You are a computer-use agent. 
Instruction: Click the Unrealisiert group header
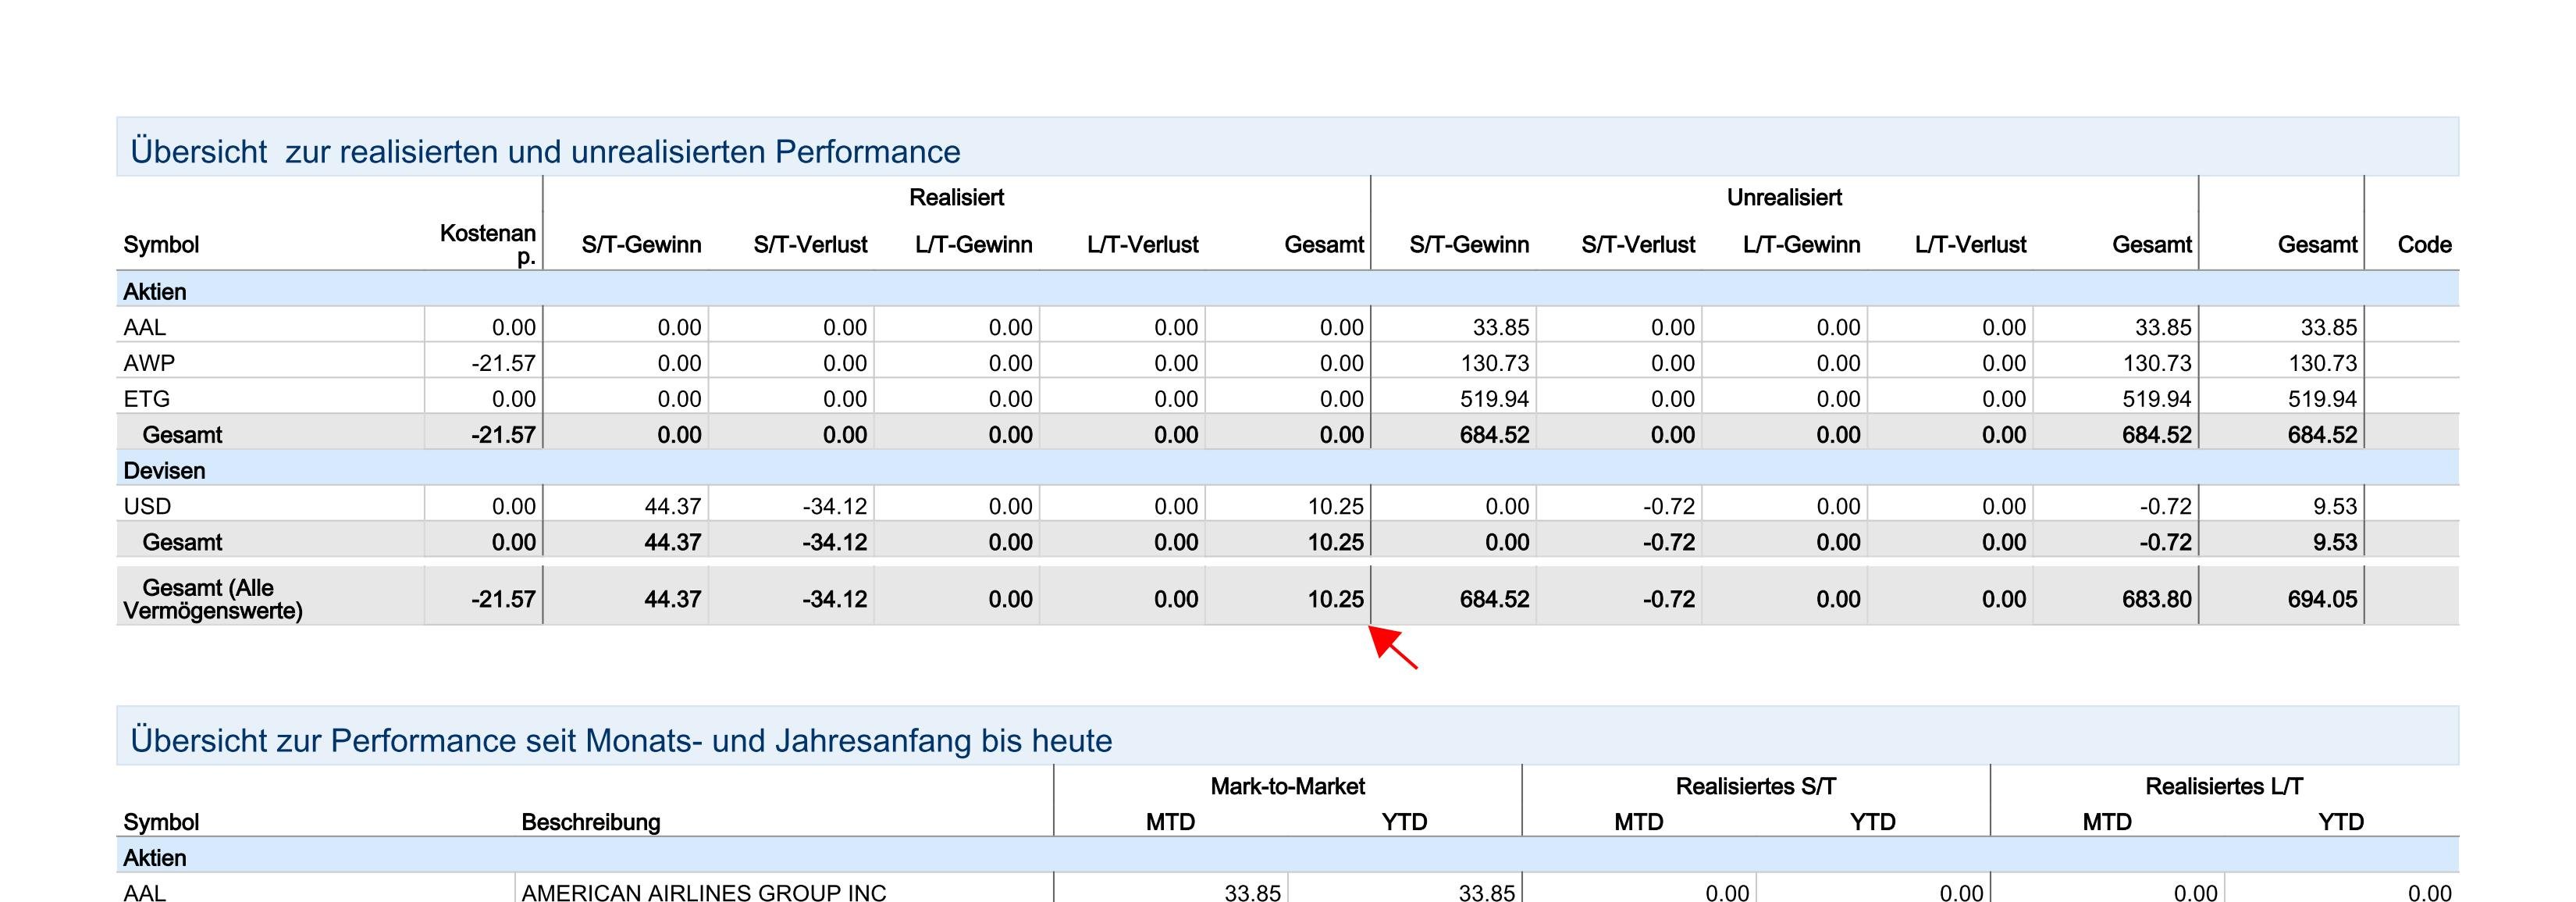pos(1783,197)
